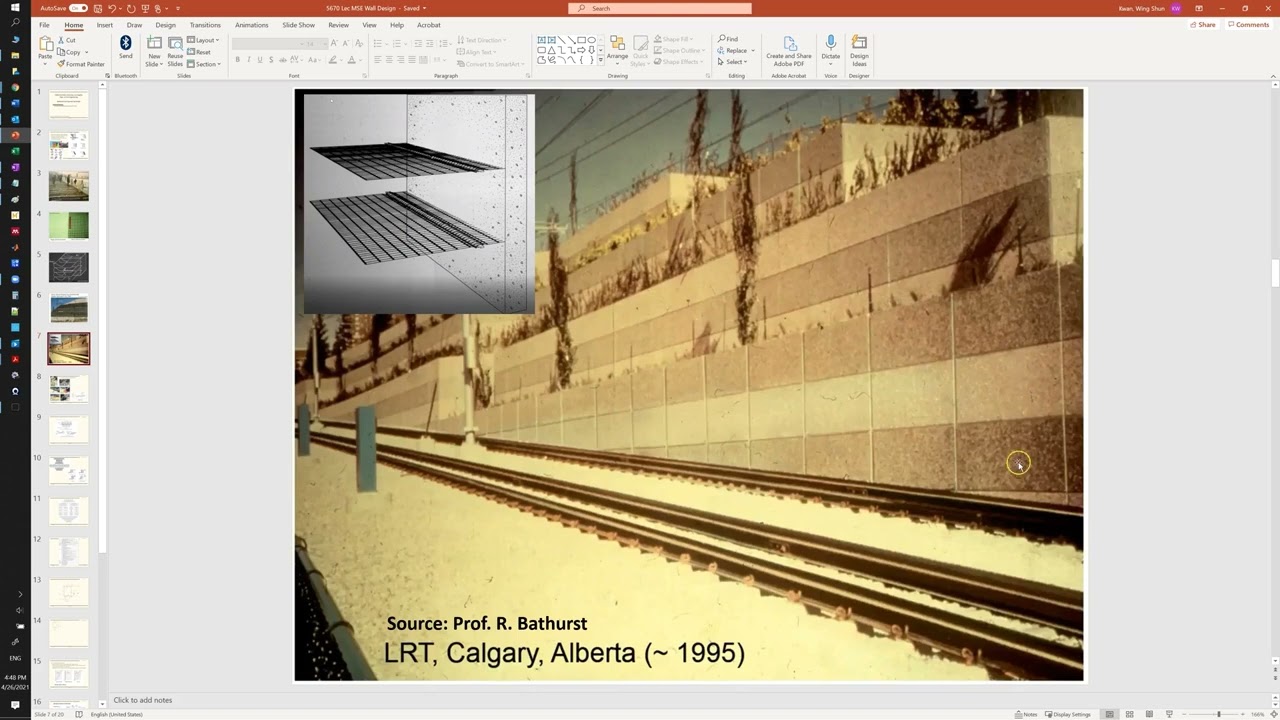Click the Save icon in title bar
The image size is (1280, 720).
click(97, 8)
